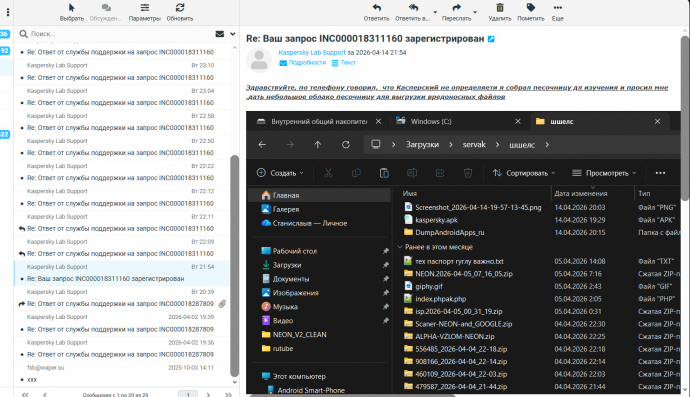Open message in new window icon
Image resolution: width=690 pixels, height=397 pixels.
(492, 39)
